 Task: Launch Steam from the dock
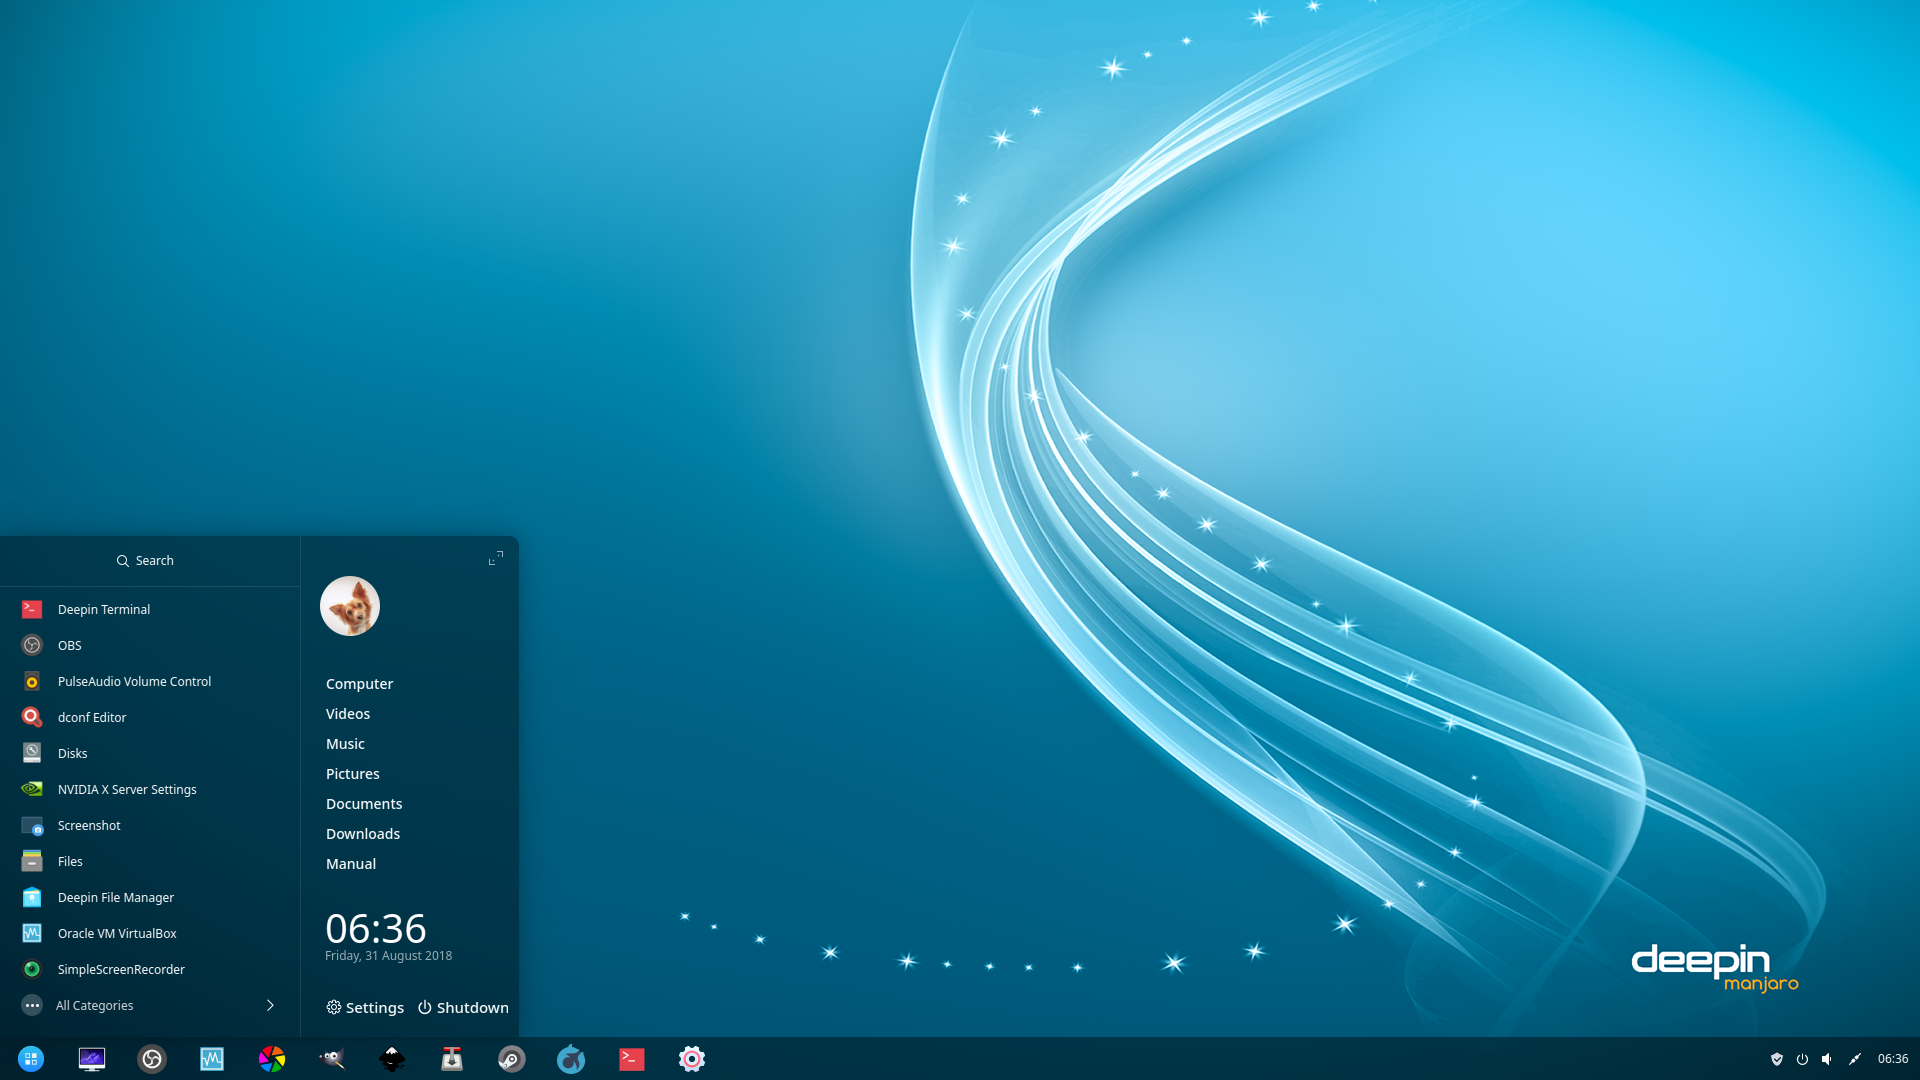coord(512,1058)
